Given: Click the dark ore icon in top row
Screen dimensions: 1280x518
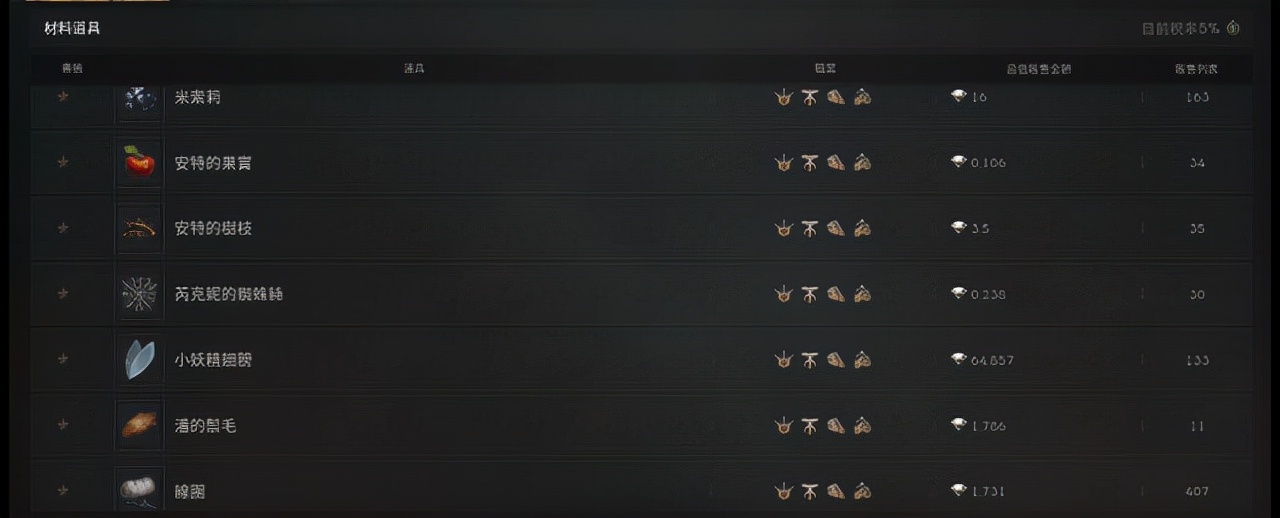Looking at the screenshot, I should 139,99.
